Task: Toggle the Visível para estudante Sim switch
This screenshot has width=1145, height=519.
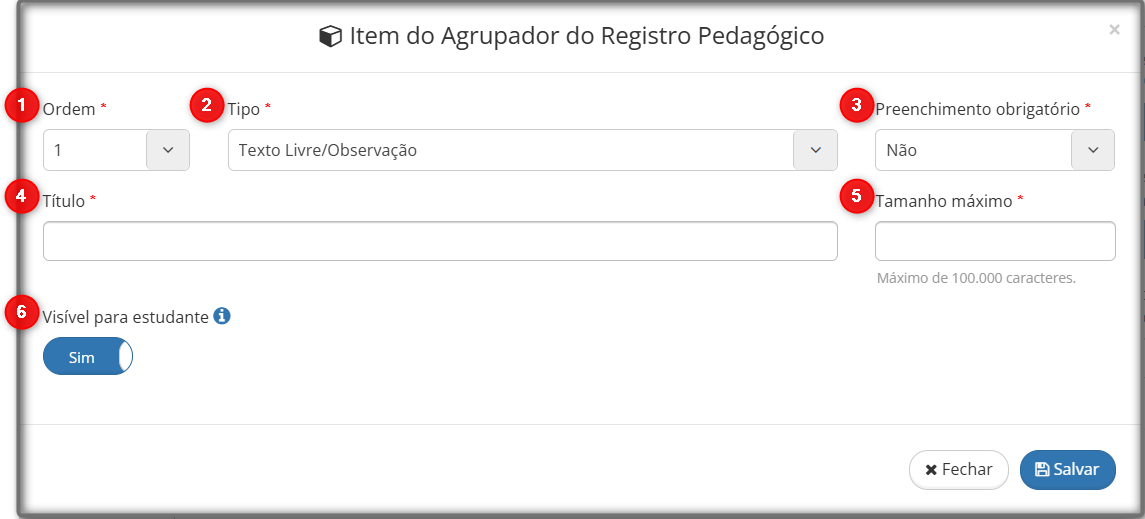Action: tap(88, 357)
